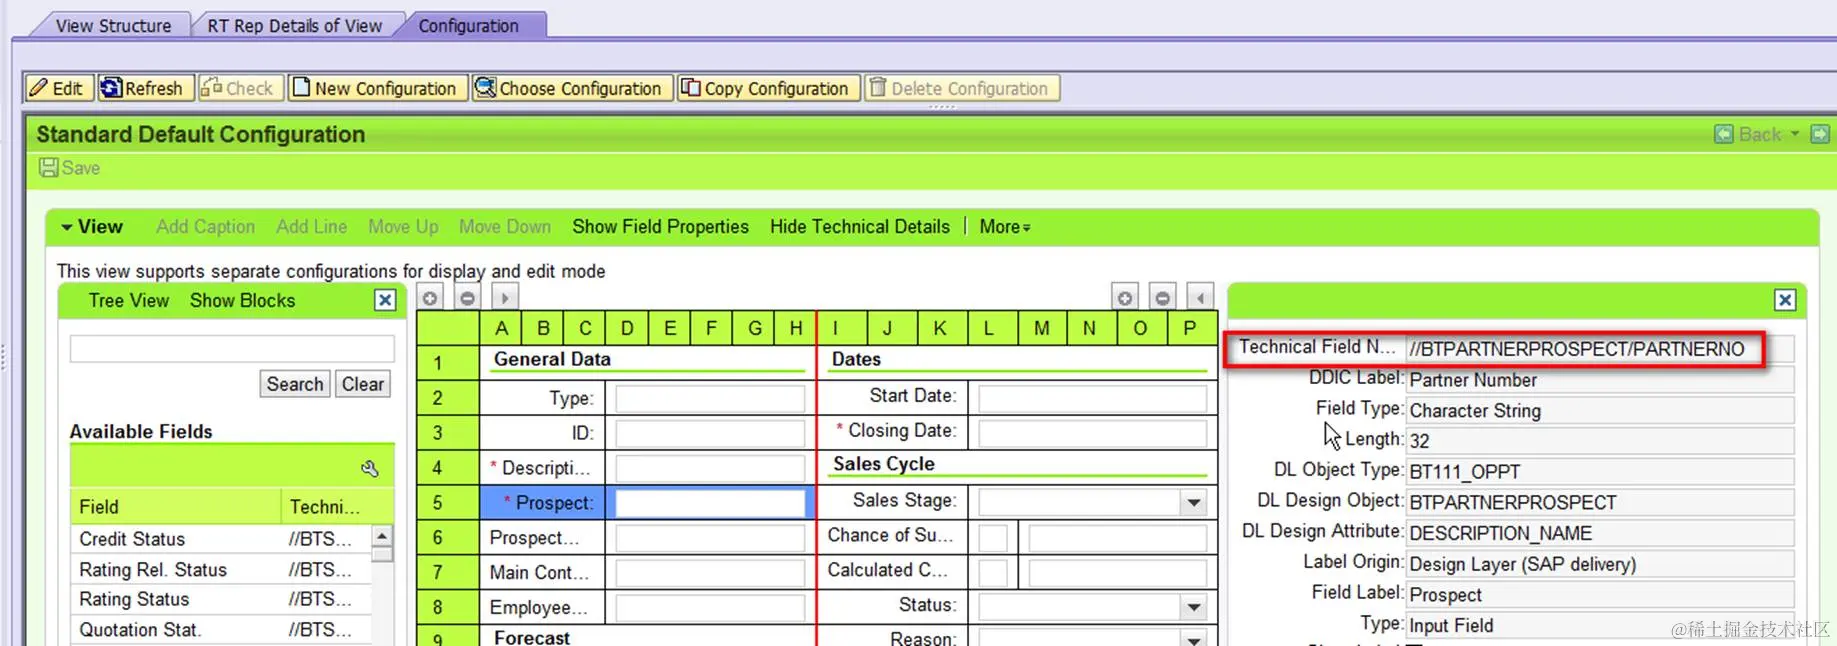Select Rating Rel. Status field row
The image size is (1837, 646).
(x=221, y=570)
